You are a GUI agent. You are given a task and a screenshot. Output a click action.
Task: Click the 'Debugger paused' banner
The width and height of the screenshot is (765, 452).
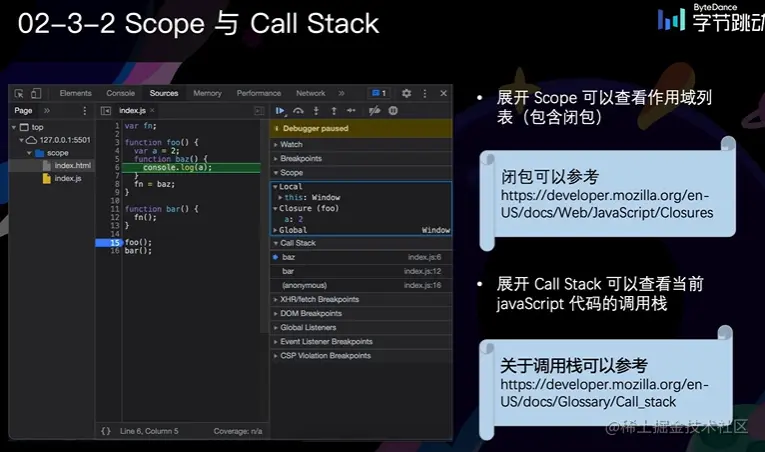[361, 128]
